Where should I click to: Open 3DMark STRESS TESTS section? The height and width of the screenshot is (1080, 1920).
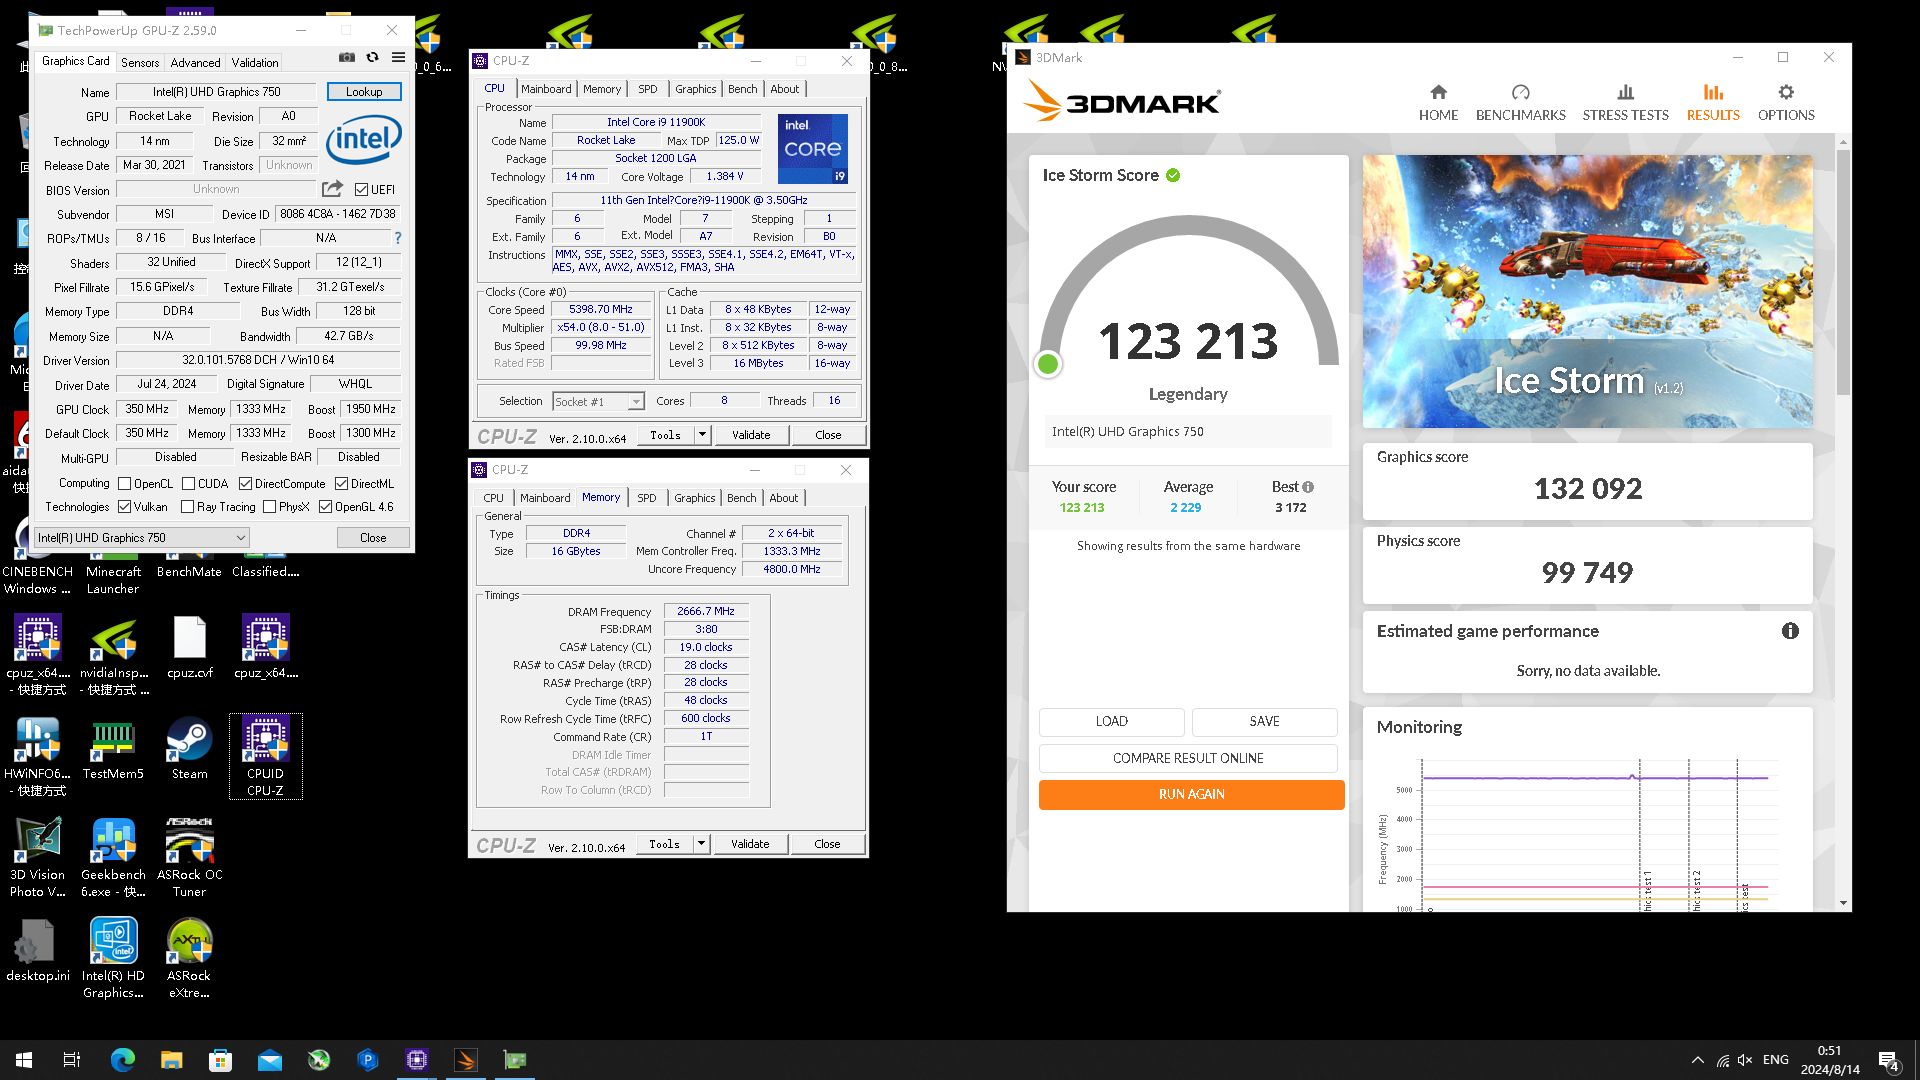coord(1625,102)
